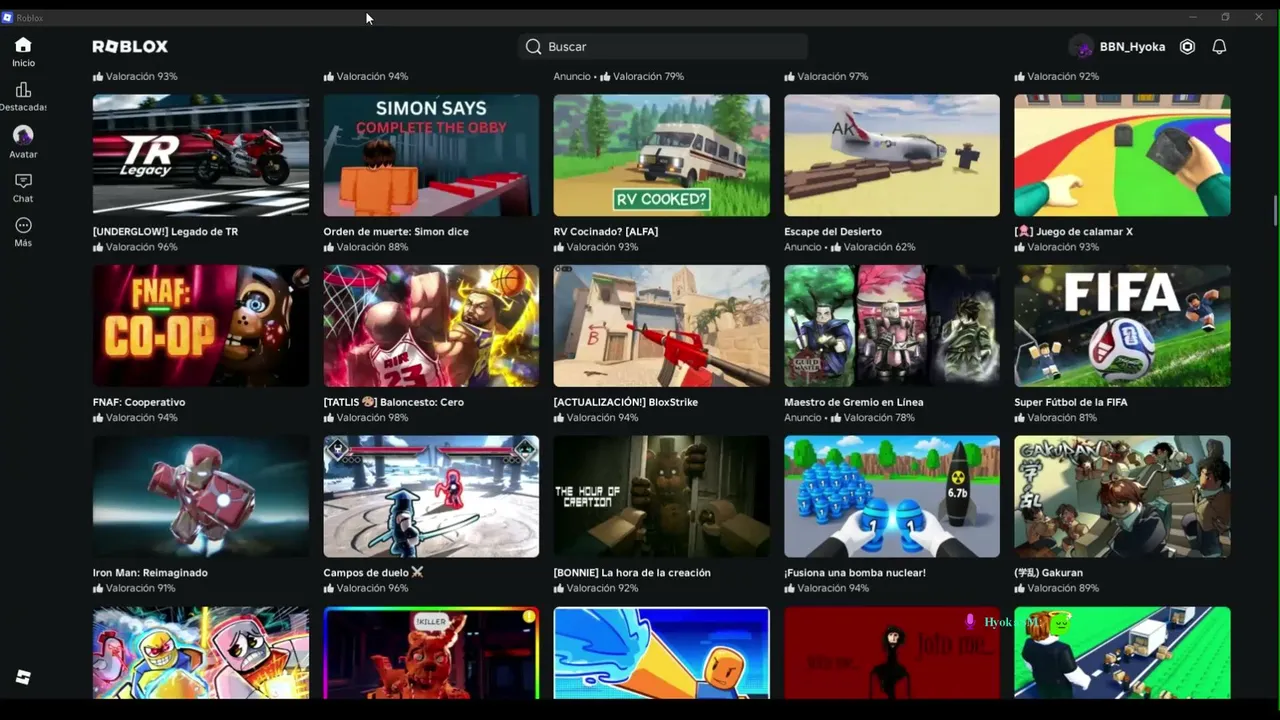Open the "FNAF: Cooperativo" title
The image size is (1280, 720).
click(139, 402)
